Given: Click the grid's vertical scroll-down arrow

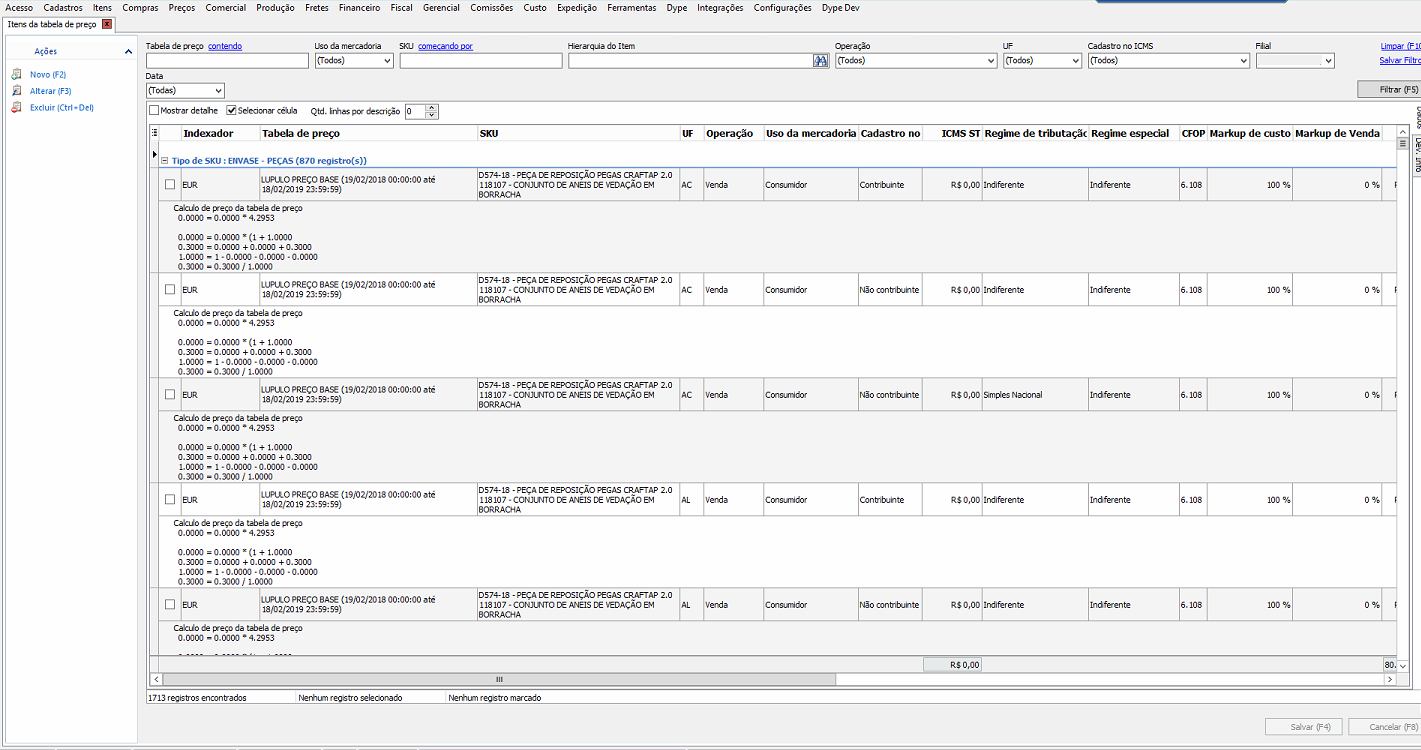Looking at the screenshot, I should [x=1403, y=666].
